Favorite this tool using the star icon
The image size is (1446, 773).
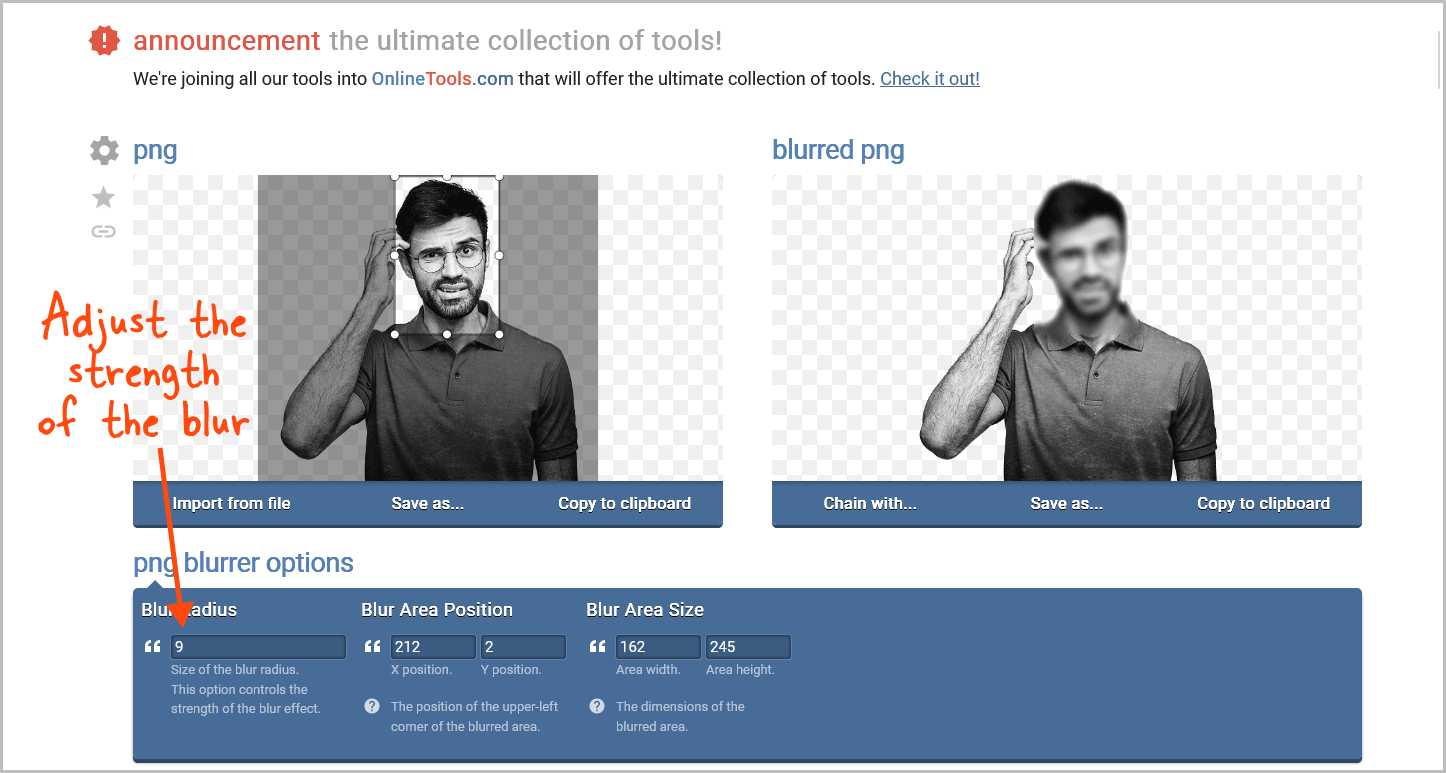point(103,197)
